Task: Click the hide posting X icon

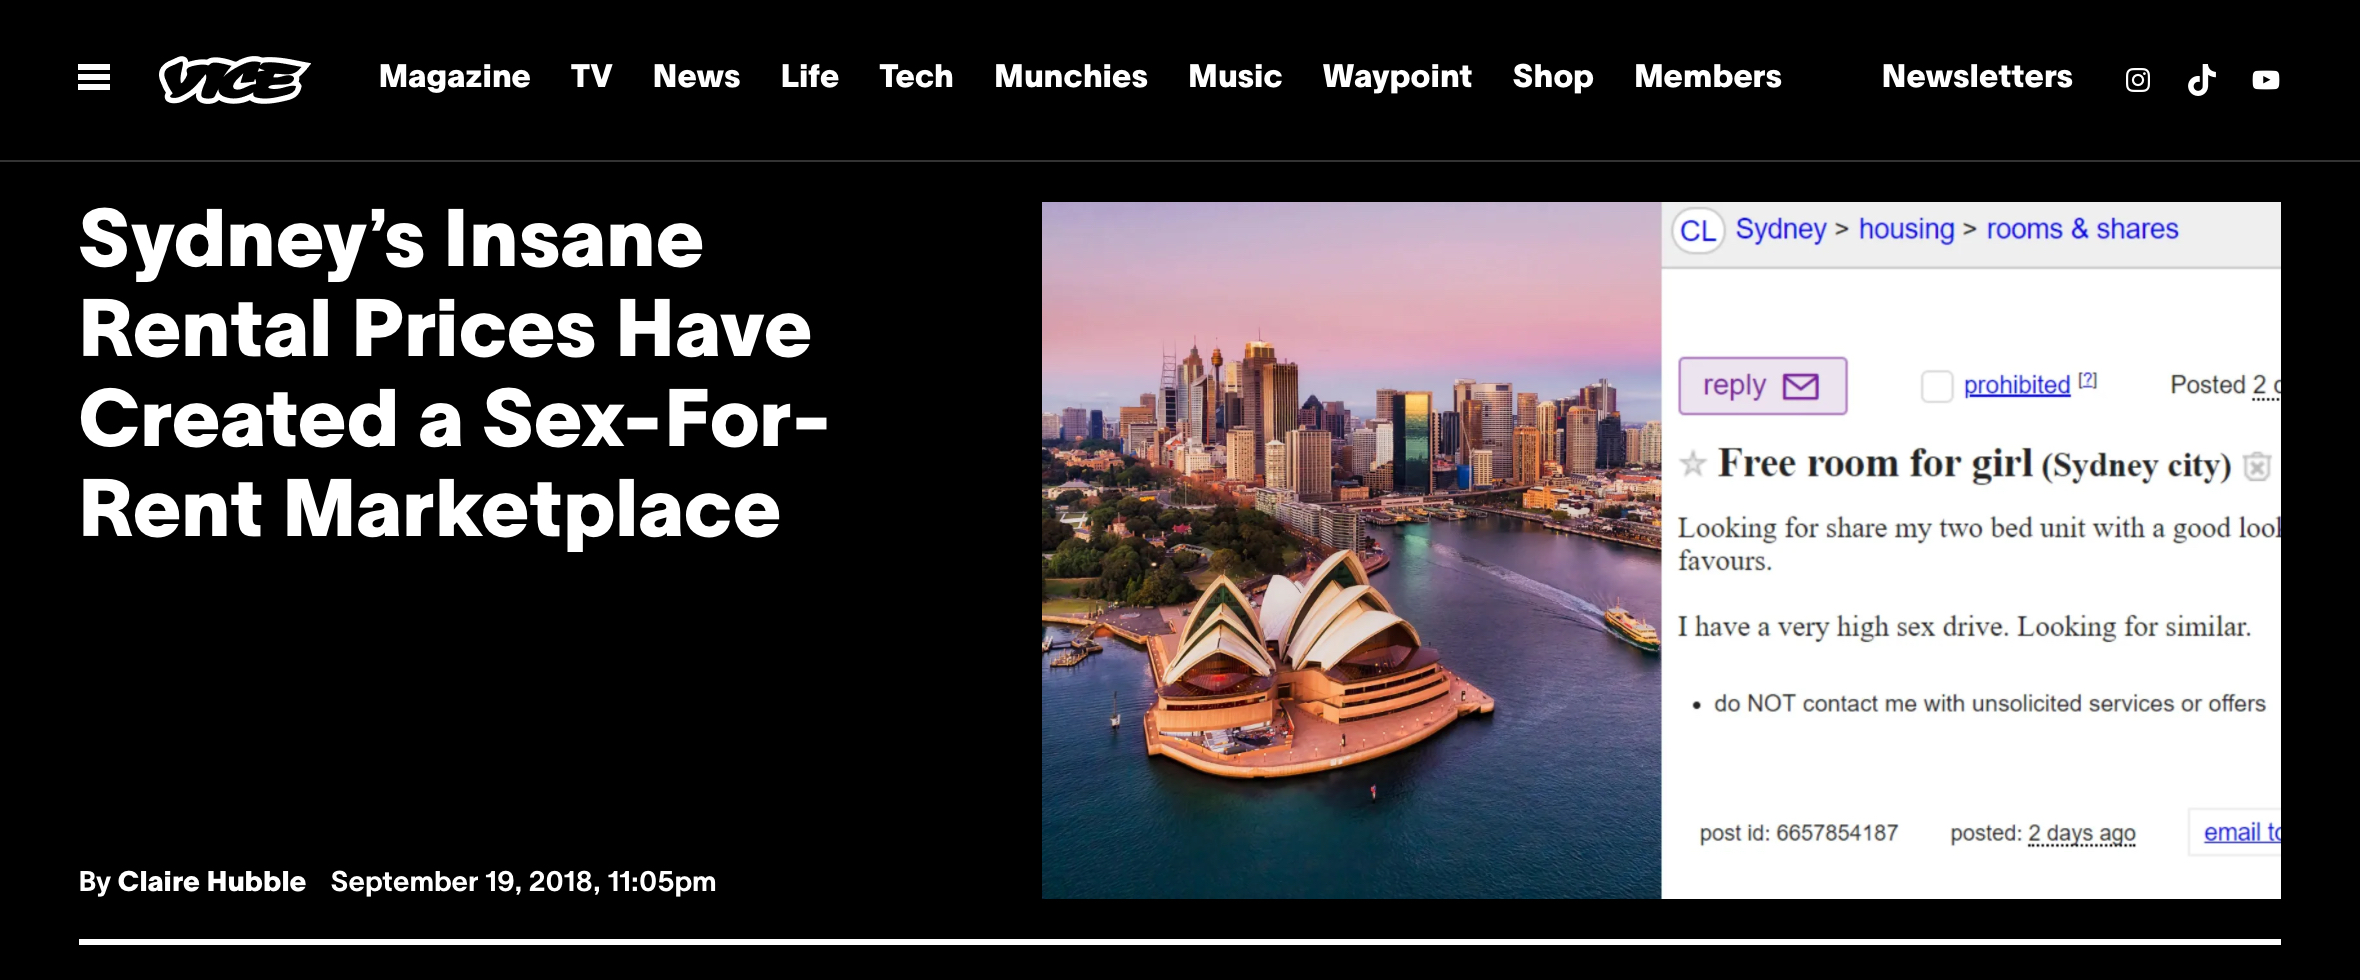Action: pos(2257,466)
